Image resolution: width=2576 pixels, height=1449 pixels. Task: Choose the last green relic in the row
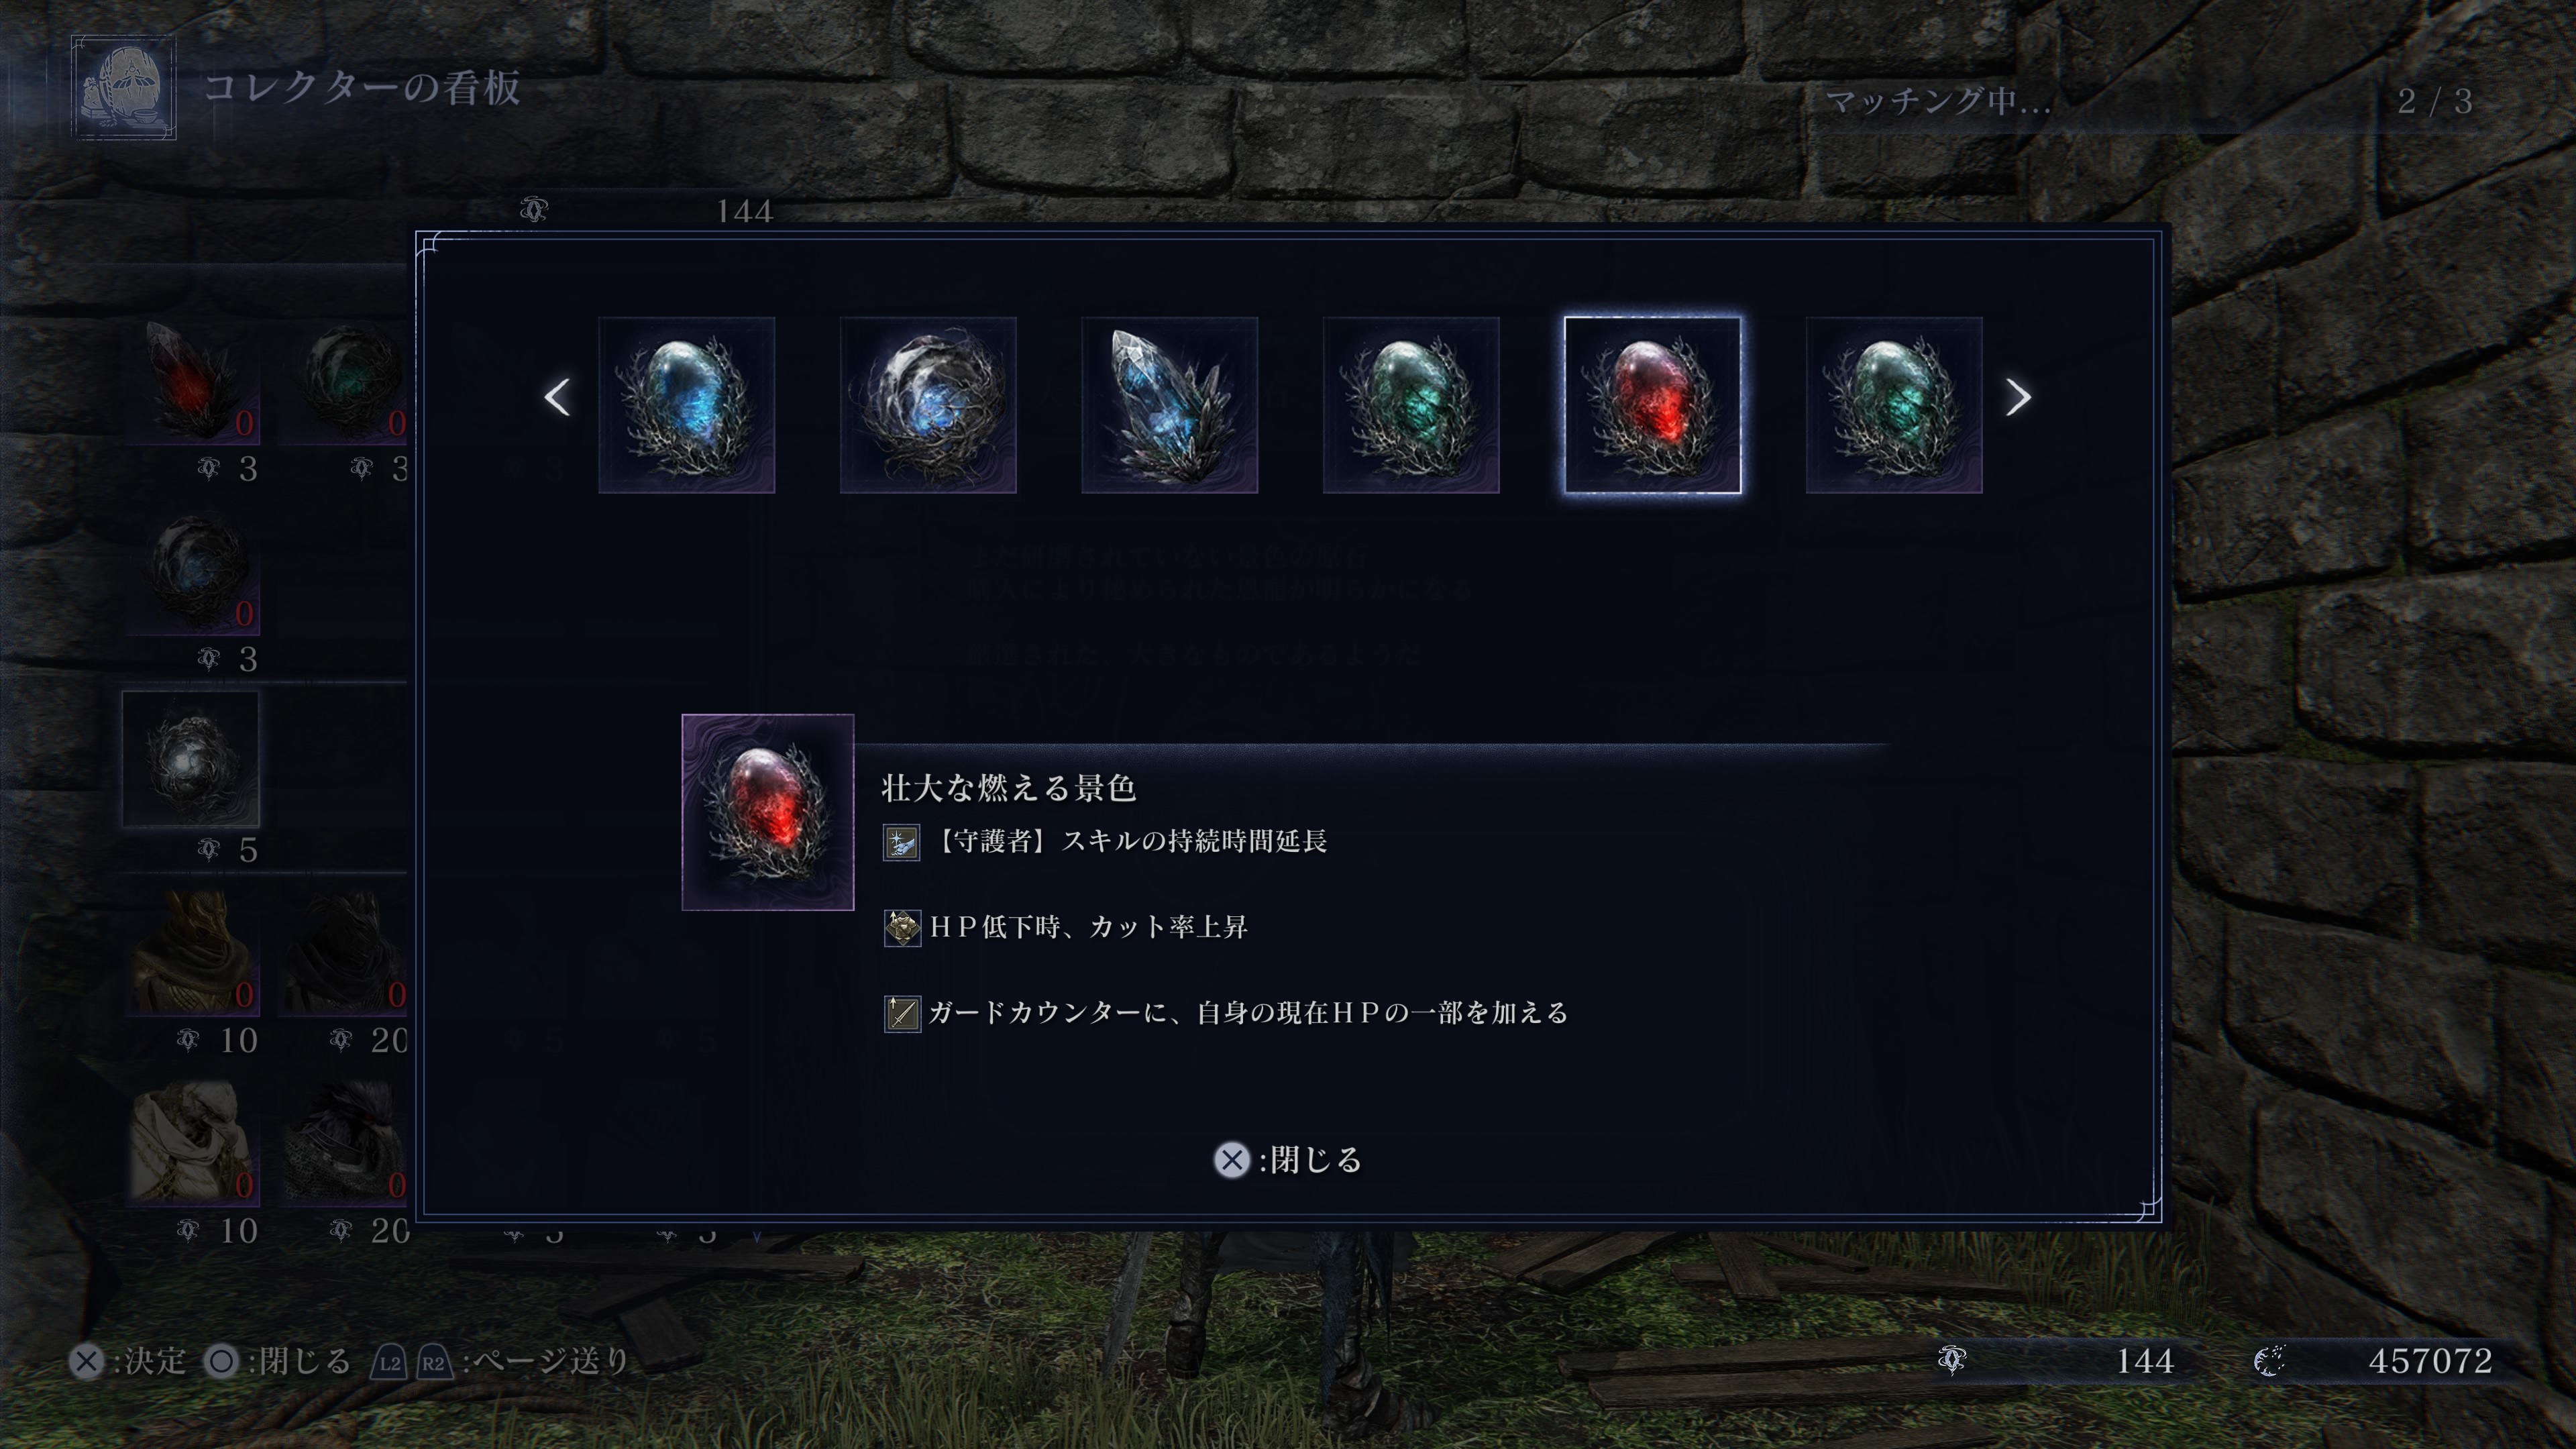click(x=1894, y=405)
